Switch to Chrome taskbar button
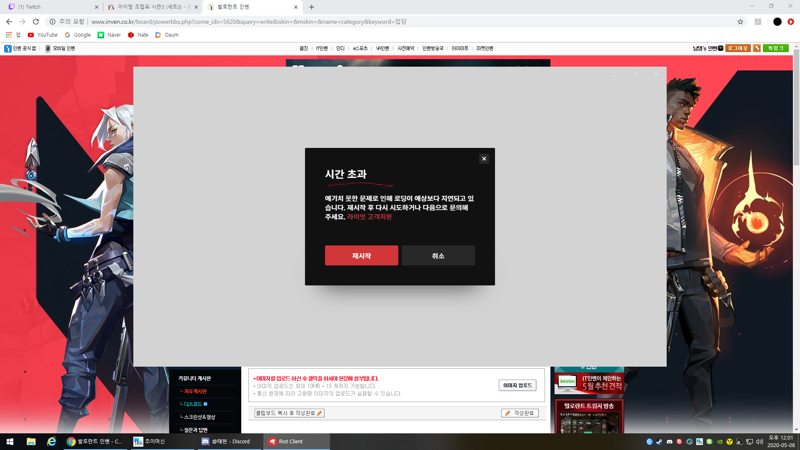The image size is (800, 450). [95, 441]
